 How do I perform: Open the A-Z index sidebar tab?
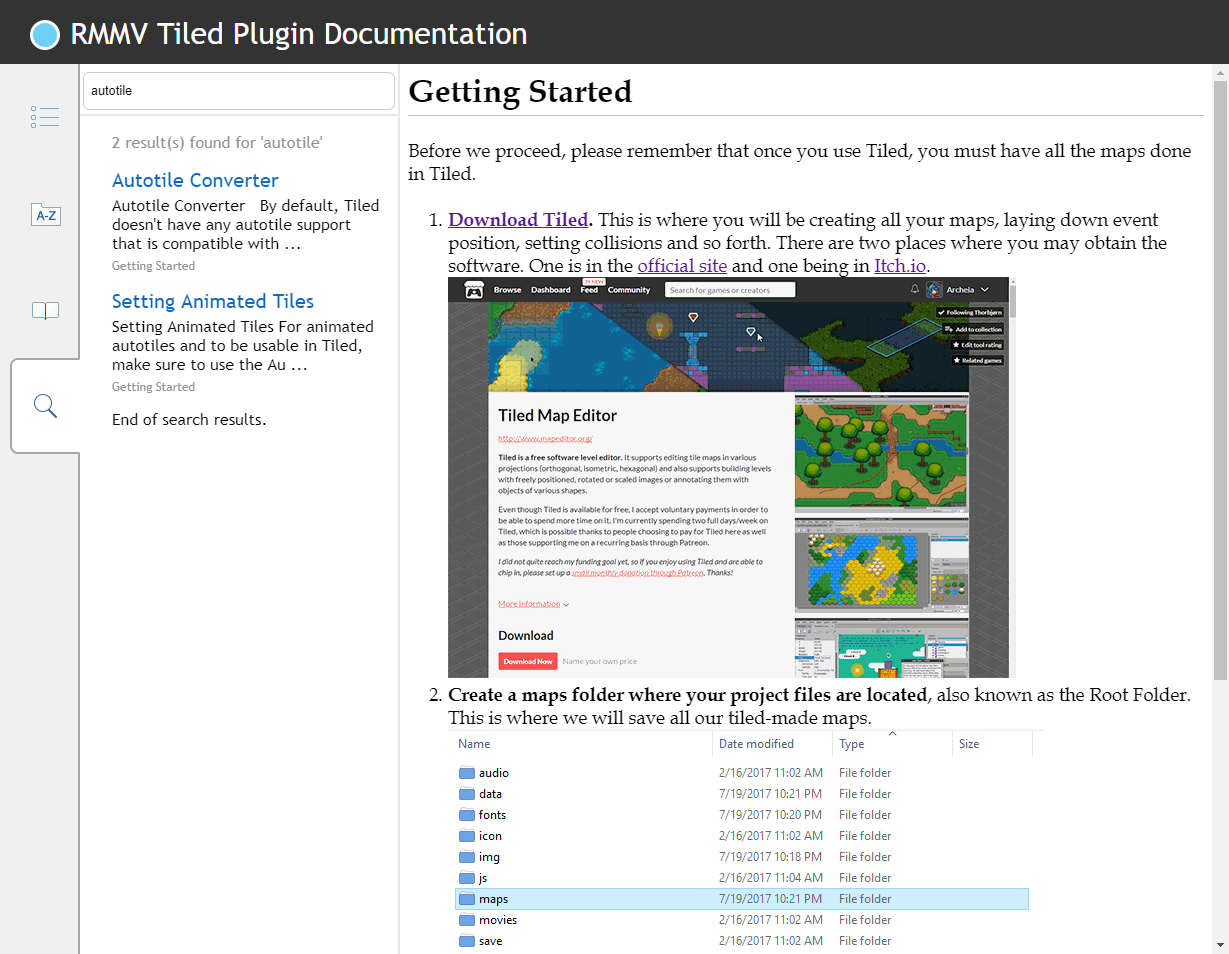coord(45,214)
